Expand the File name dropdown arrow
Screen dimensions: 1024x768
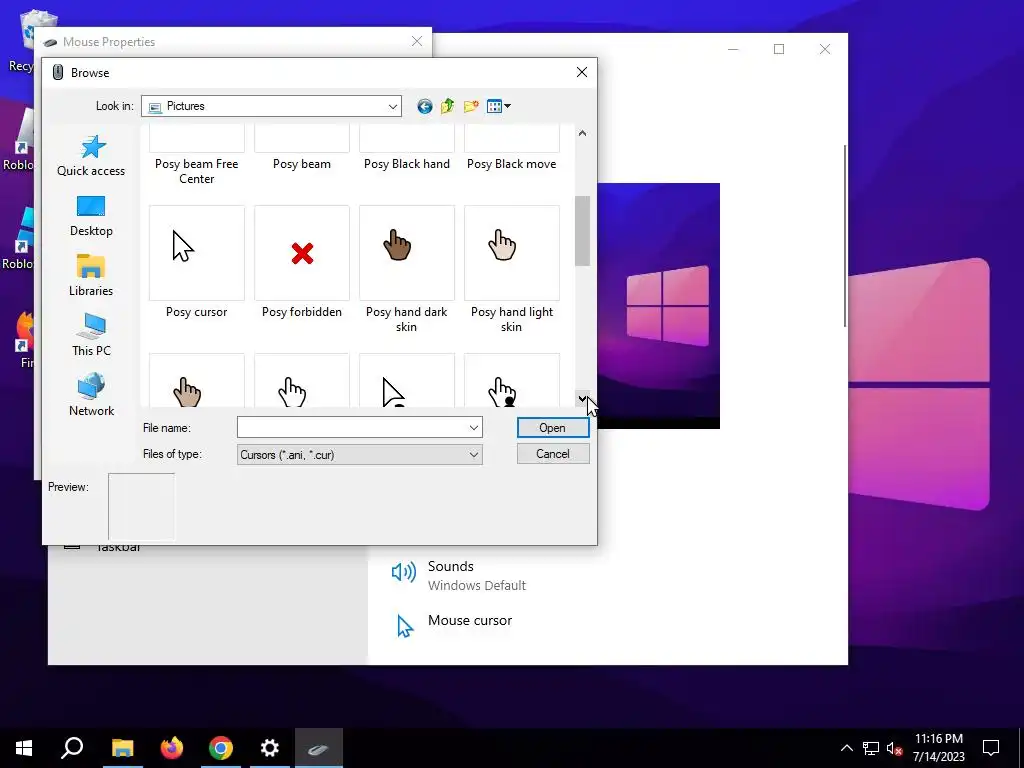click(x=473, y=428)
